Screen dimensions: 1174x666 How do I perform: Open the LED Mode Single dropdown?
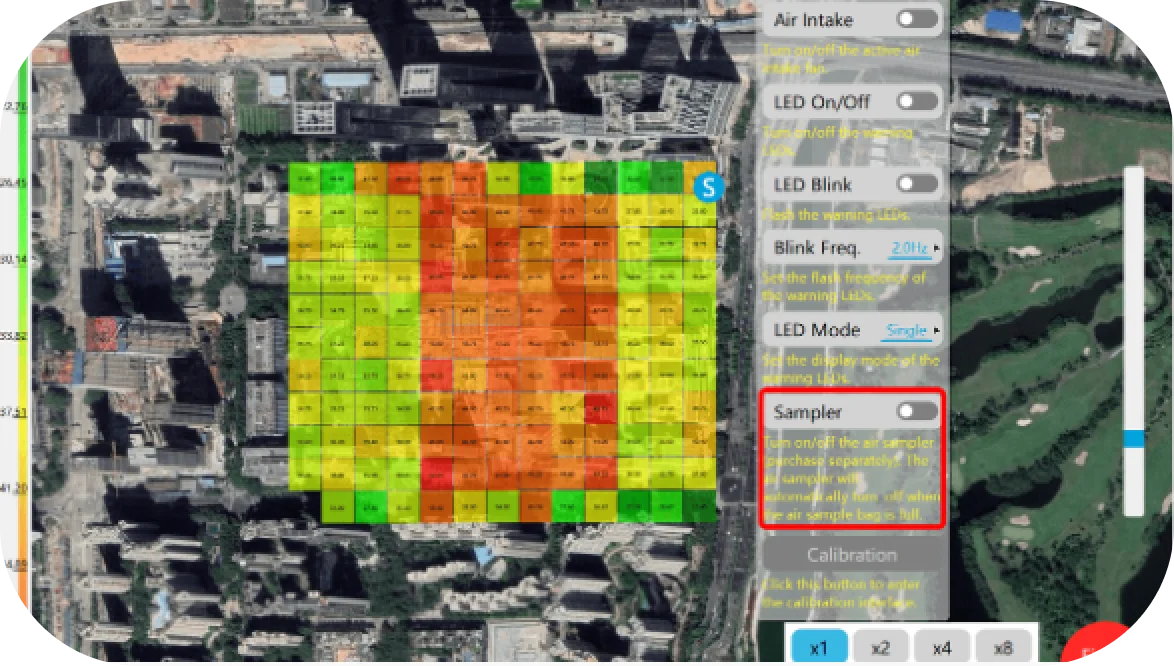(x=912, y=330)
